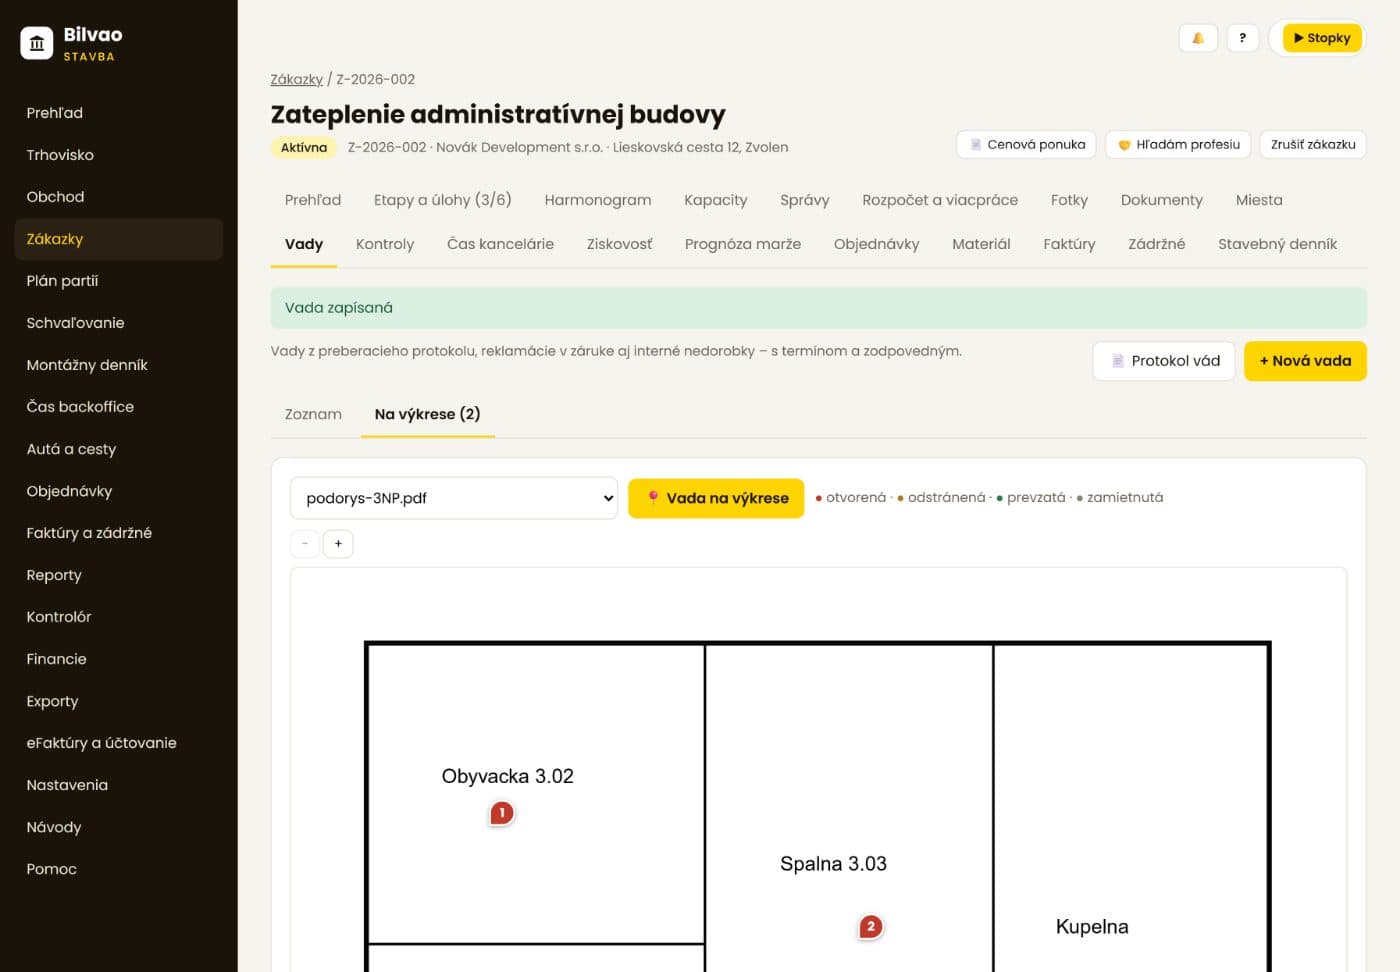Open Nastavenia in sidebar
Screen dimensions: 1400x972
pyautogui.click(x=118, y=785)
